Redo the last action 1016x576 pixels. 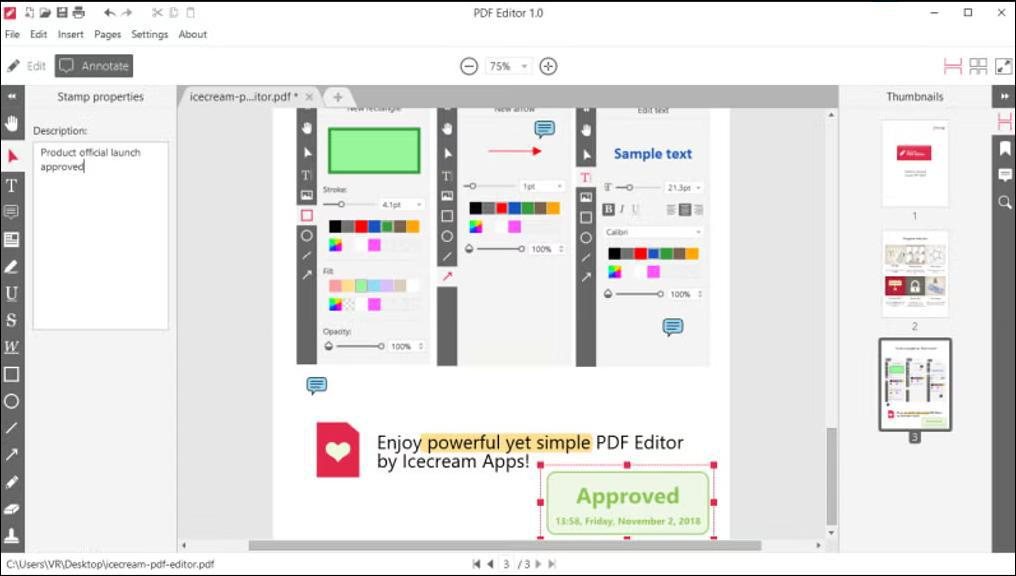click(127, 12)
